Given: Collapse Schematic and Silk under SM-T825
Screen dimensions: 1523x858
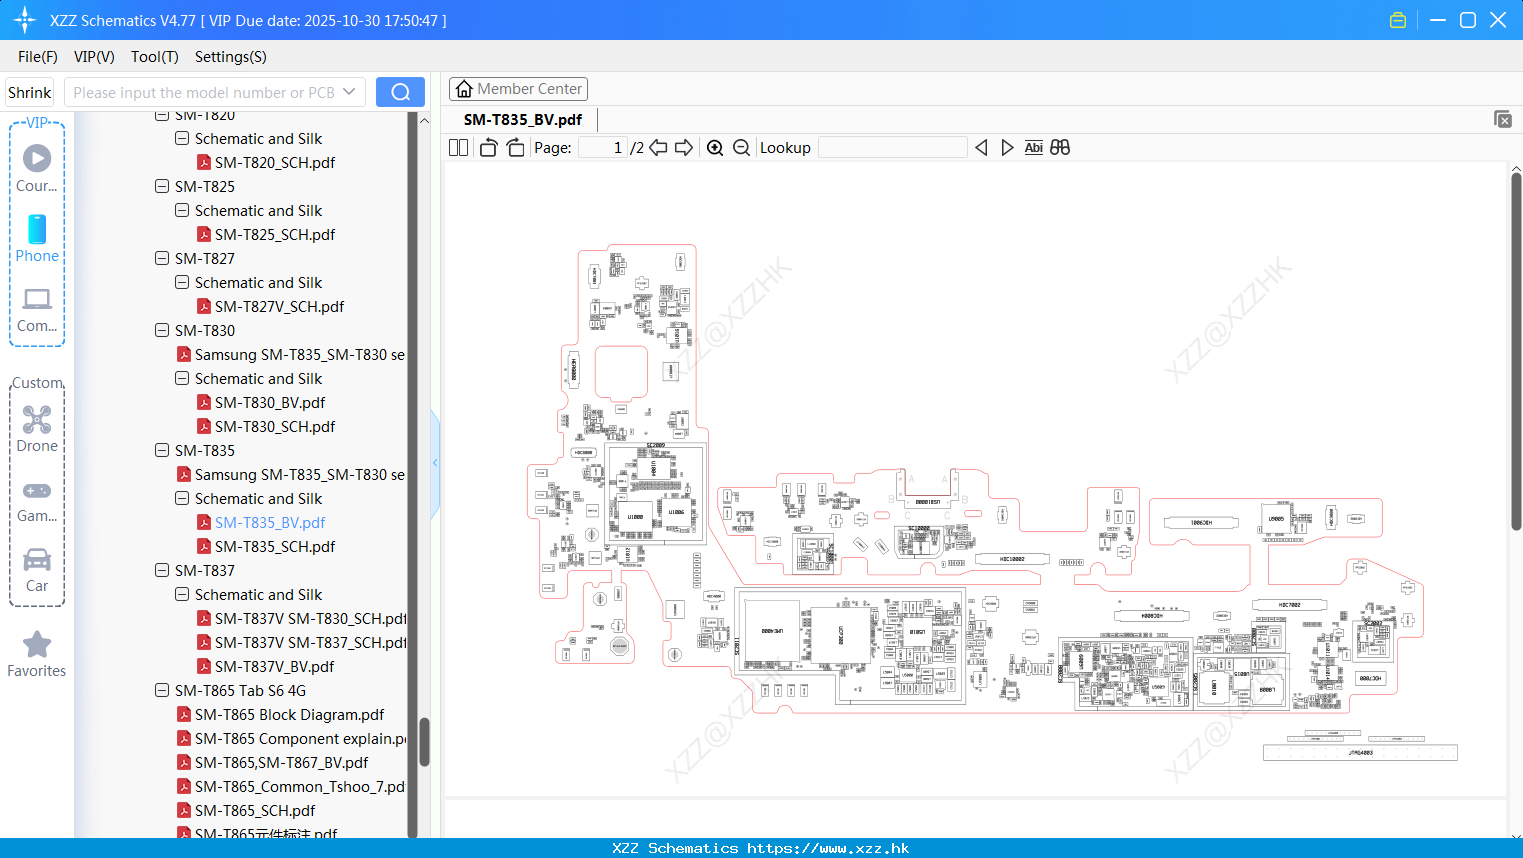Looking at the screenshot, I should tap(182, 210).
